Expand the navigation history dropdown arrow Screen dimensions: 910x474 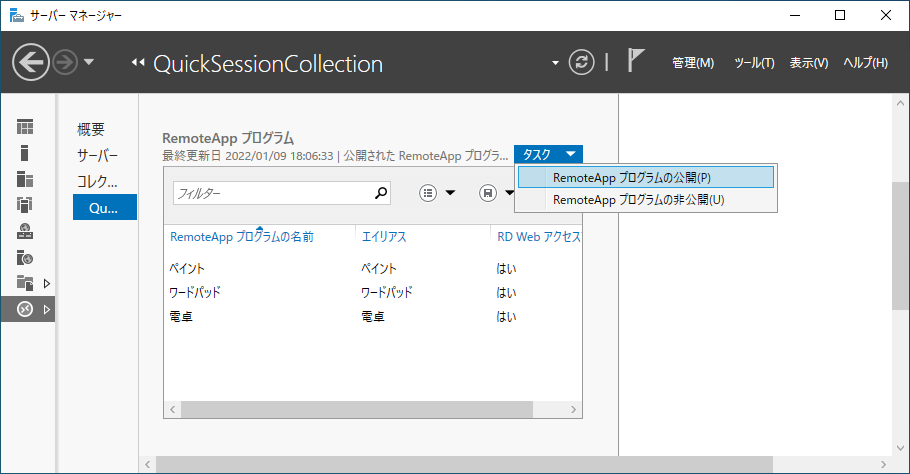(89, 62)
